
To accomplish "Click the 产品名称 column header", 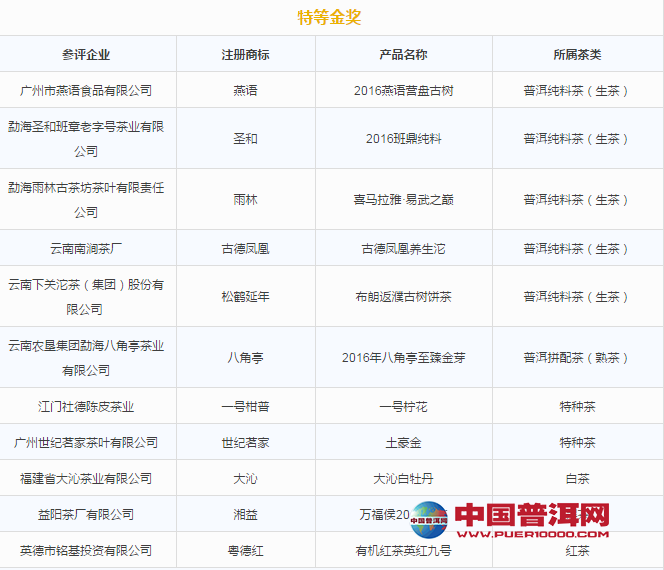I will coord(404,54).
